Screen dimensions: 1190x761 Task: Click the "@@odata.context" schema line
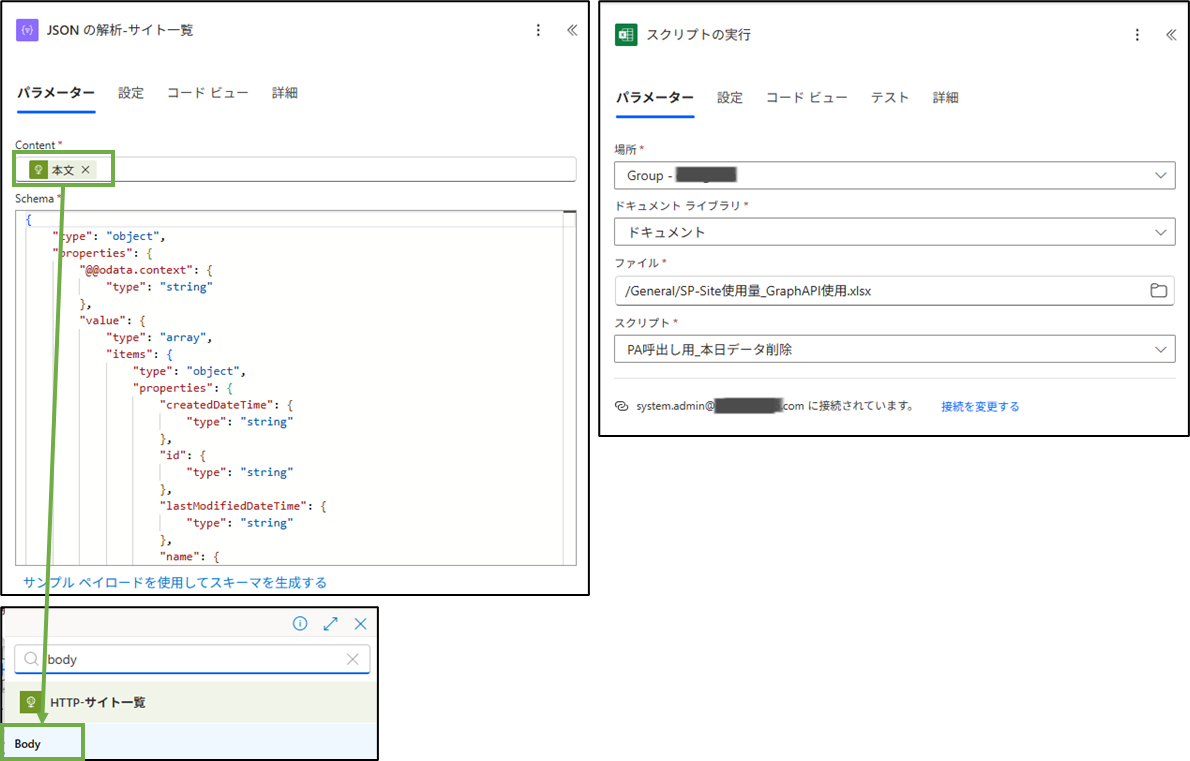tap(146, 269)
